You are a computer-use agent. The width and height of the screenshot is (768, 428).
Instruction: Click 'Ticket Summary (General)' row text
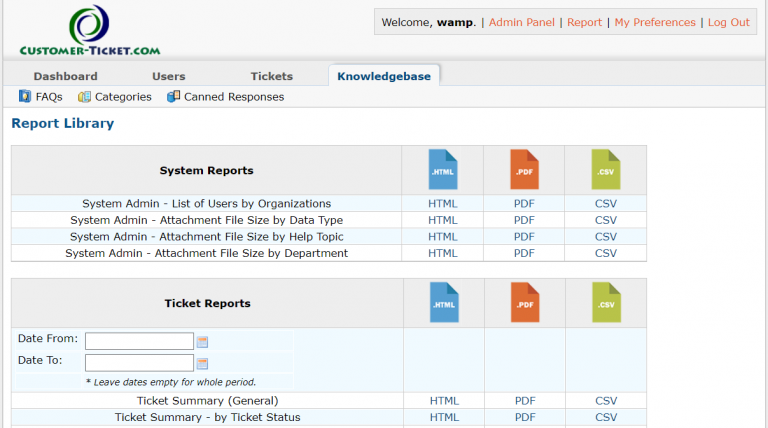[208, 401]
